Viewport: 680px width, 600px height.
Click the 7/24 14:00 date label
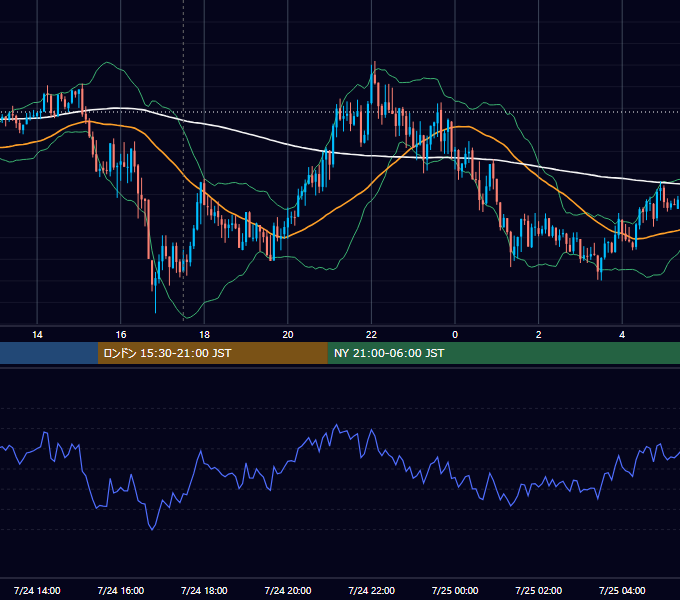click(37, 590)
